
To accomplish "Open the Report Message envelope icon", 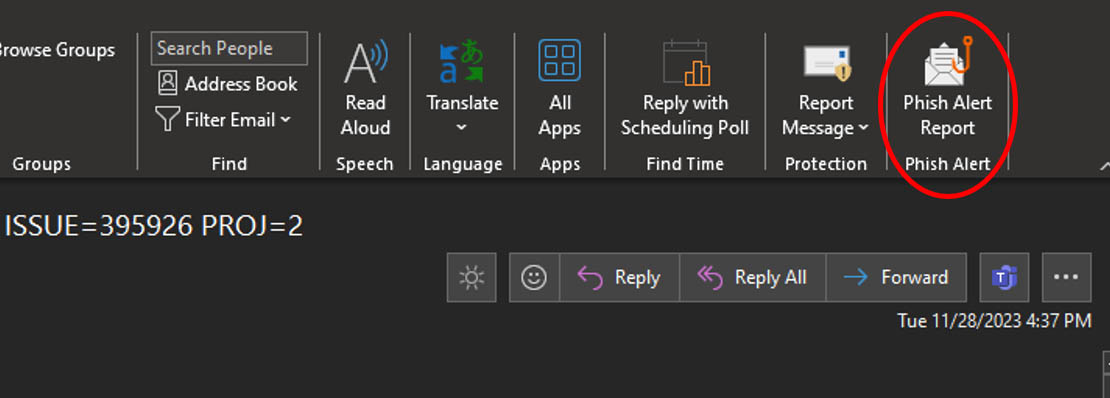I will [826, 62].
